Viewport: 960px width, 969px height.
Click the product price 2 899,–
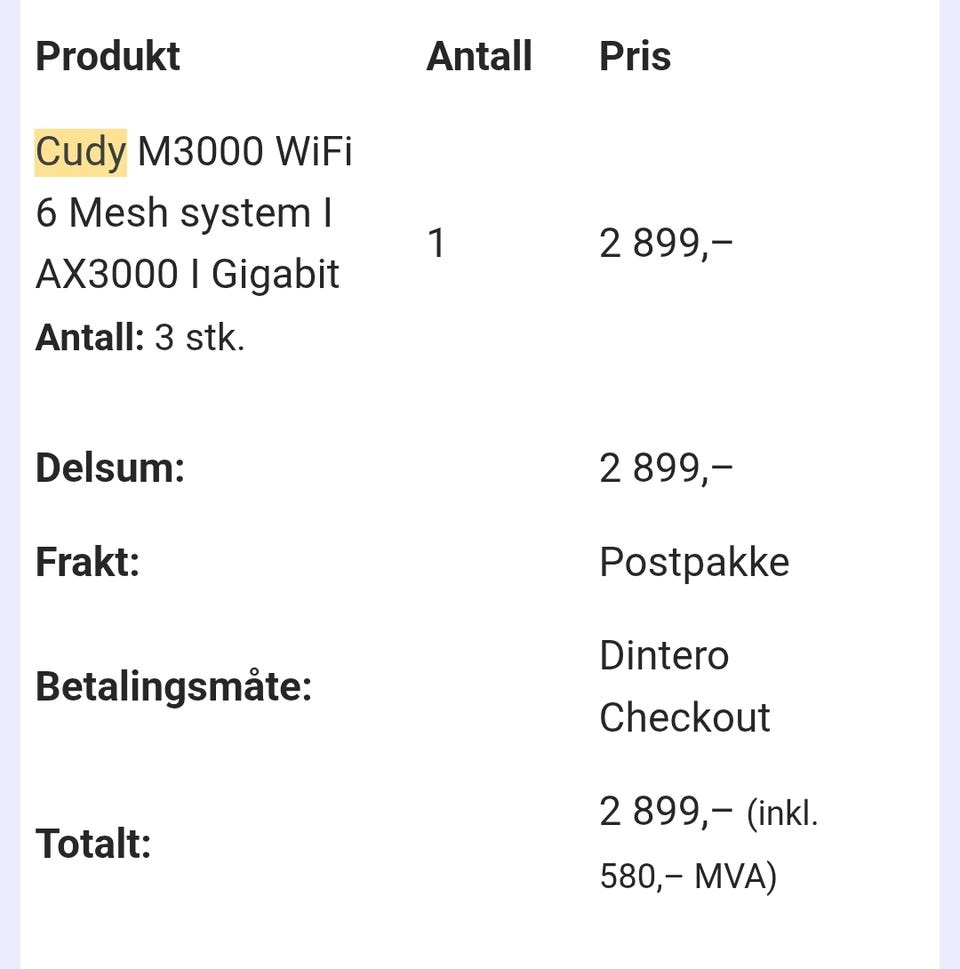[666, 243]
